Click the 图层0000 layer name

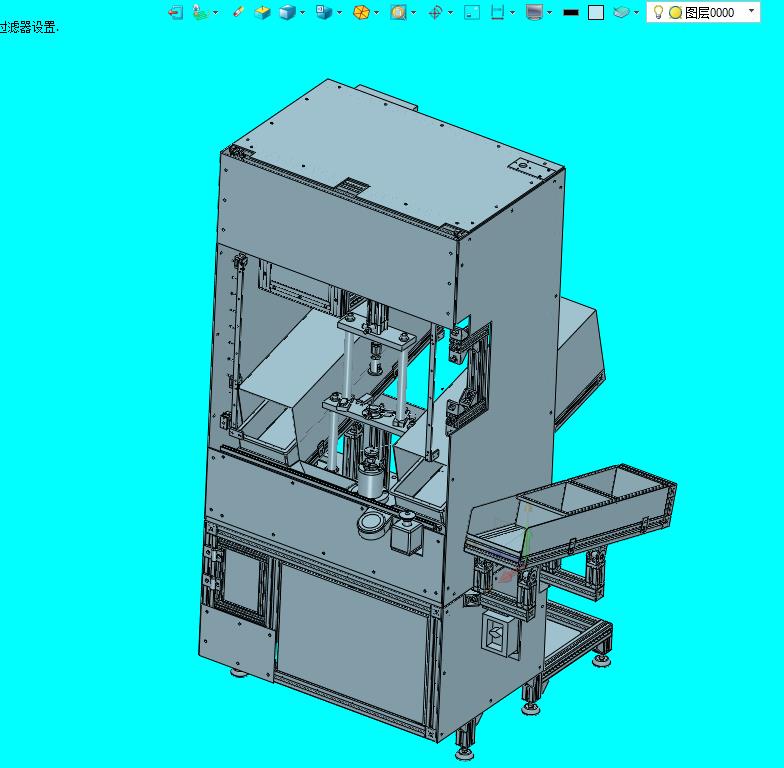coord(710,12)
